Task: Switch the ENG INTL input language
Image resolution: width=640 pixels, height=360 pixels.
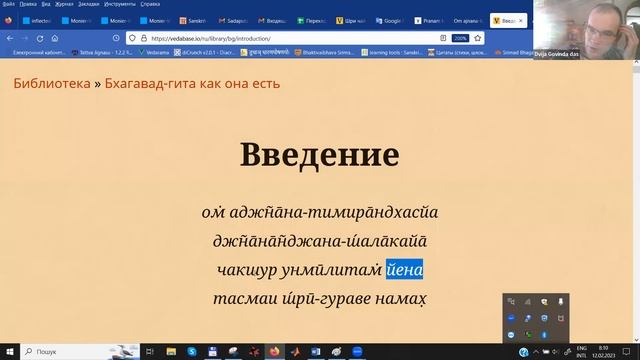Action: tap(582, 352)
